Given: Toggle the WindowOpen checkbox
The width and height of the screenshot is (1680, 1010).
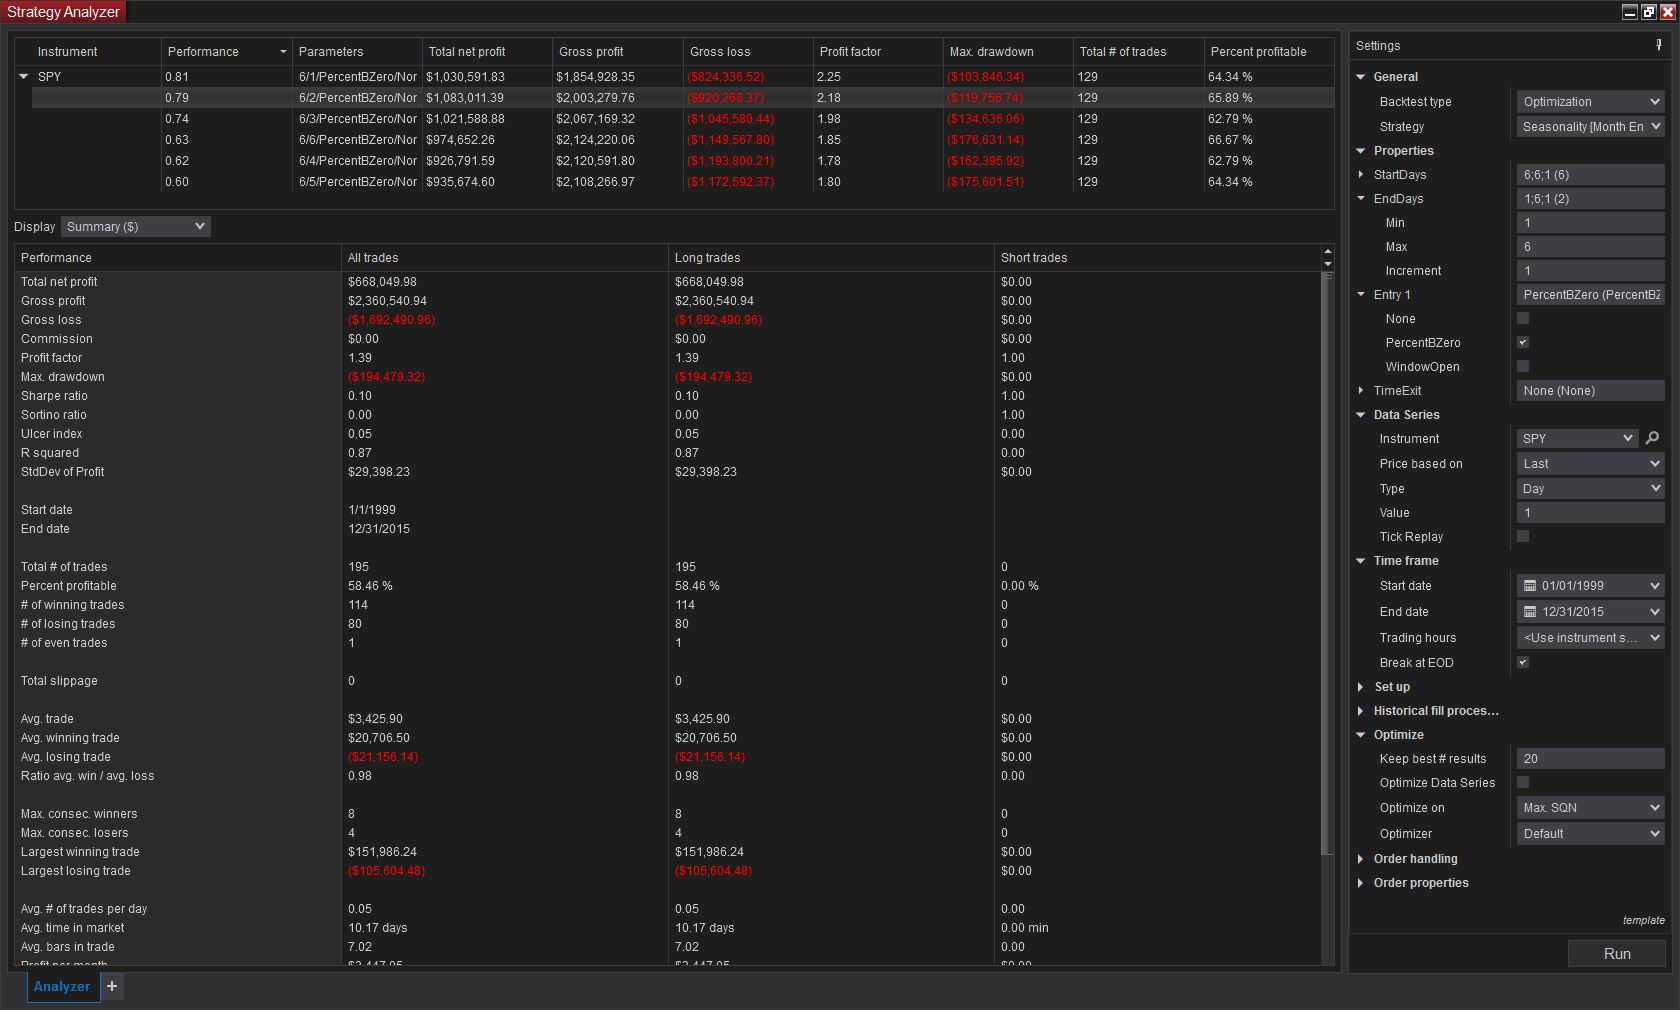Looking at the screenshot, I should click(x=1523, y=367).
